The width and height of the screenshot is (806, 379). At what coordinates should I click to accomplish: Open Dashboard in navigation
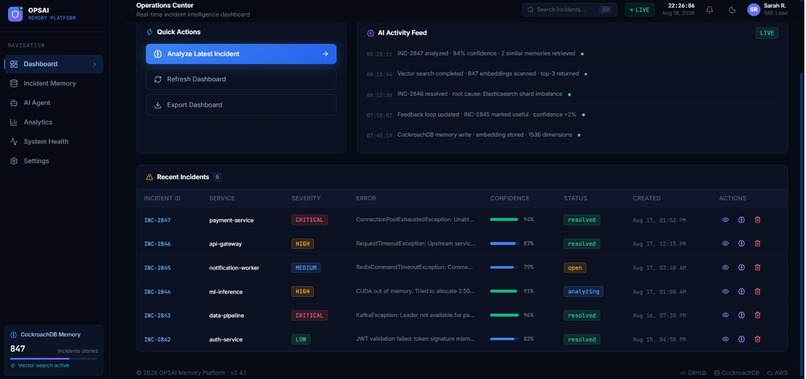point(53,64)
